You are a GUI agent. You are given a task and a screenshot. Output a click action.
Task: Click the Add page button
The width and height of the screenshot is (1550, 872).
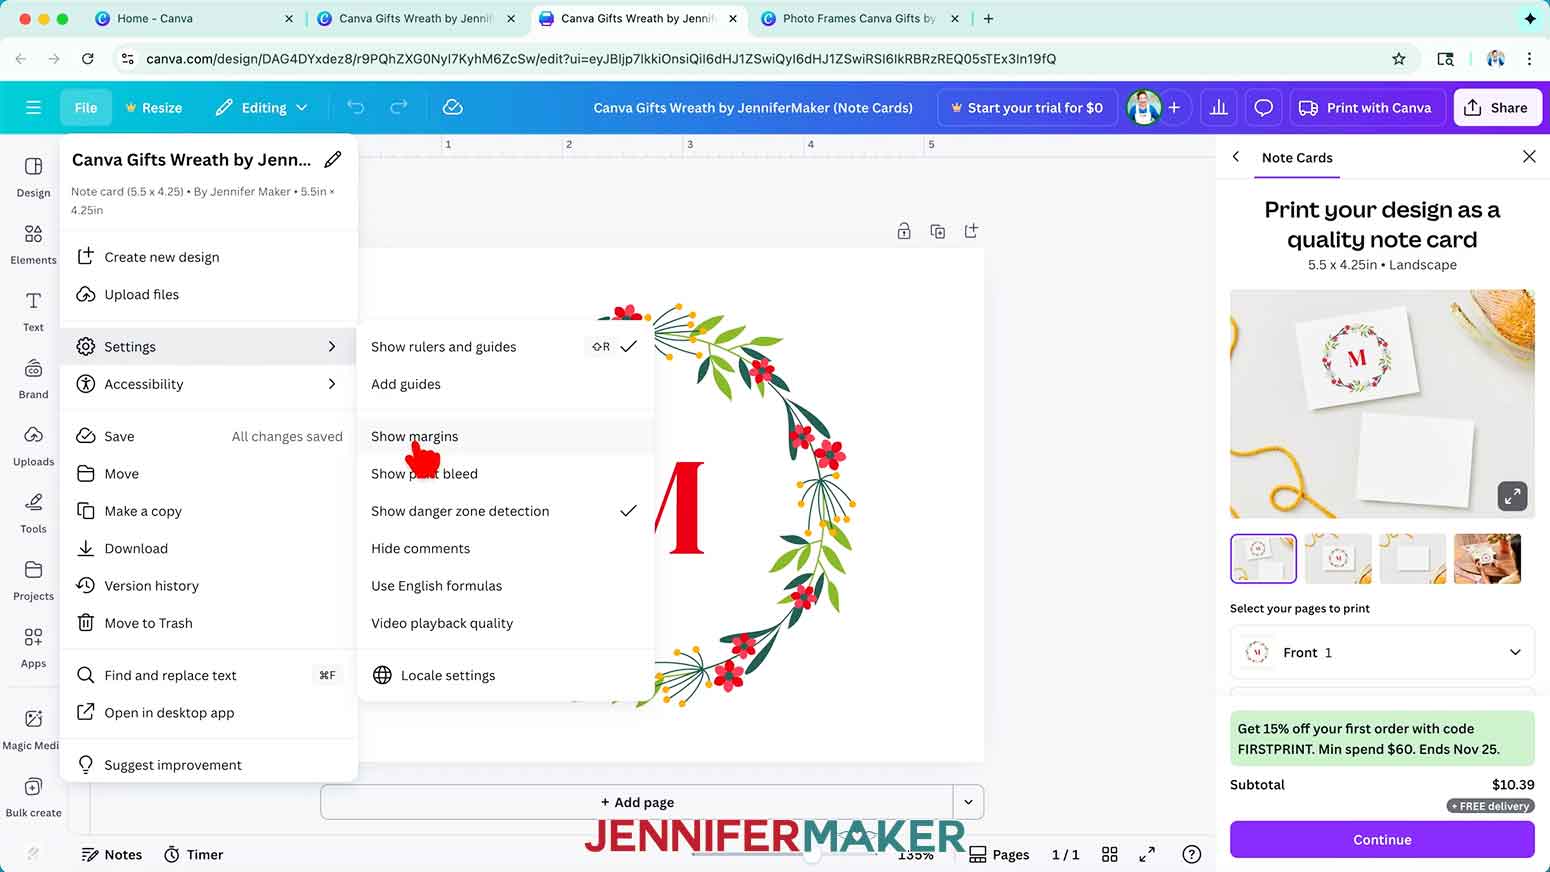pos(637,802)
